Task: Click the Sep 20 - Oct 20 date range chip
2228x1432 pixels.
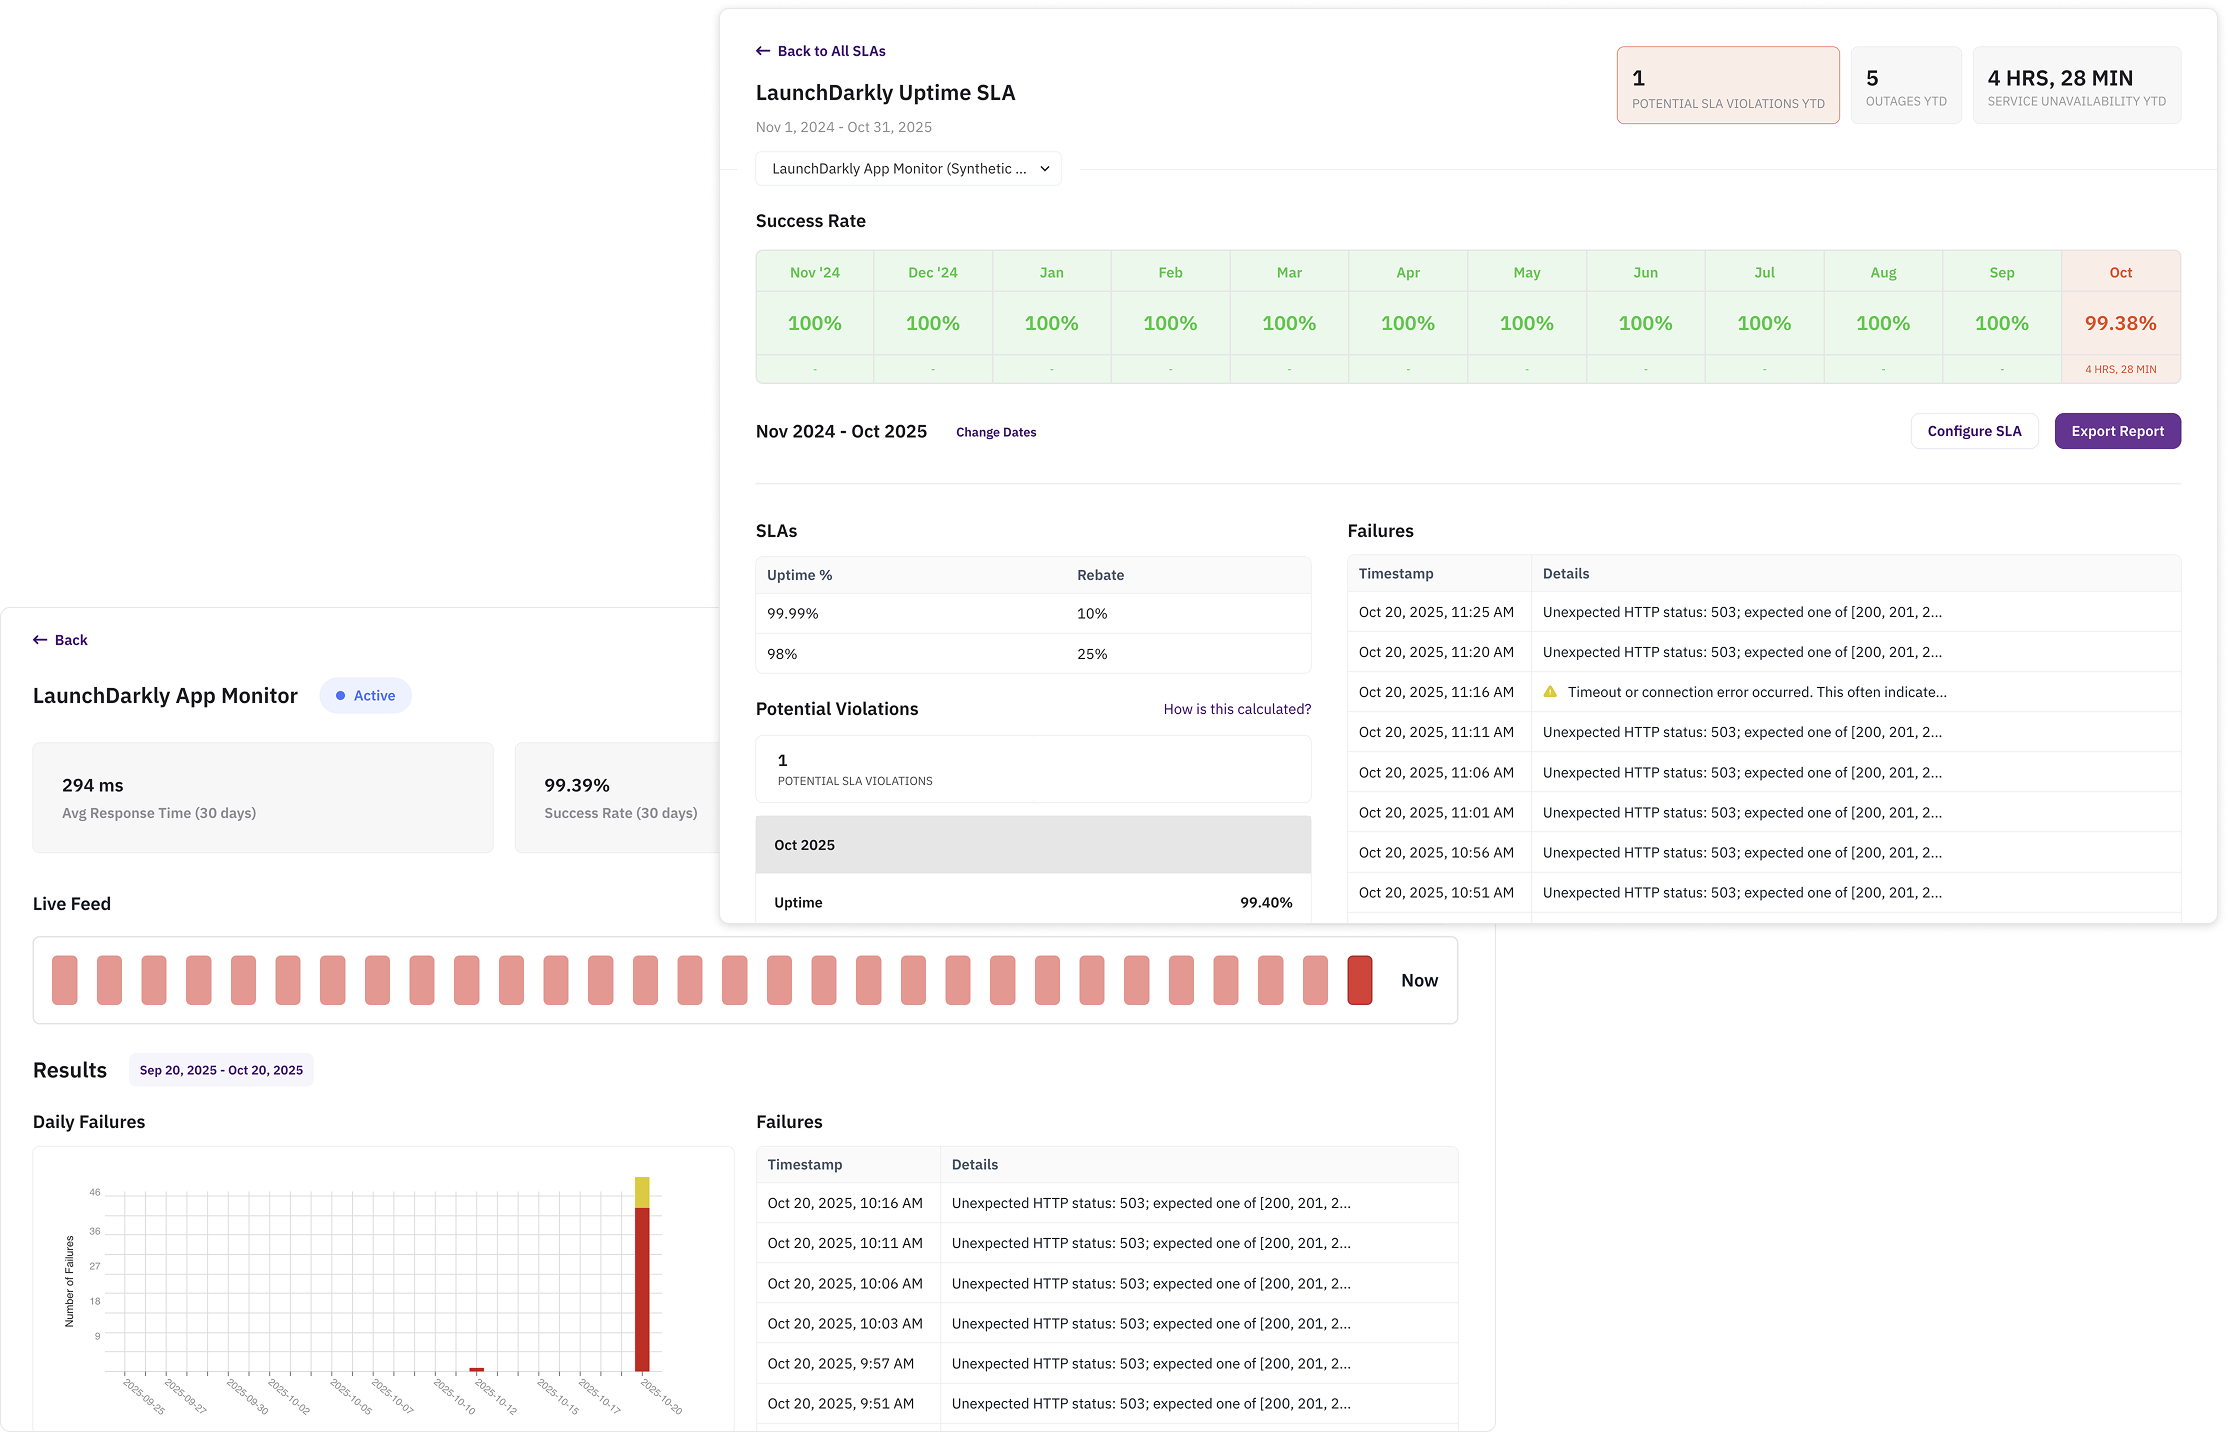Action: point(221,1070)
